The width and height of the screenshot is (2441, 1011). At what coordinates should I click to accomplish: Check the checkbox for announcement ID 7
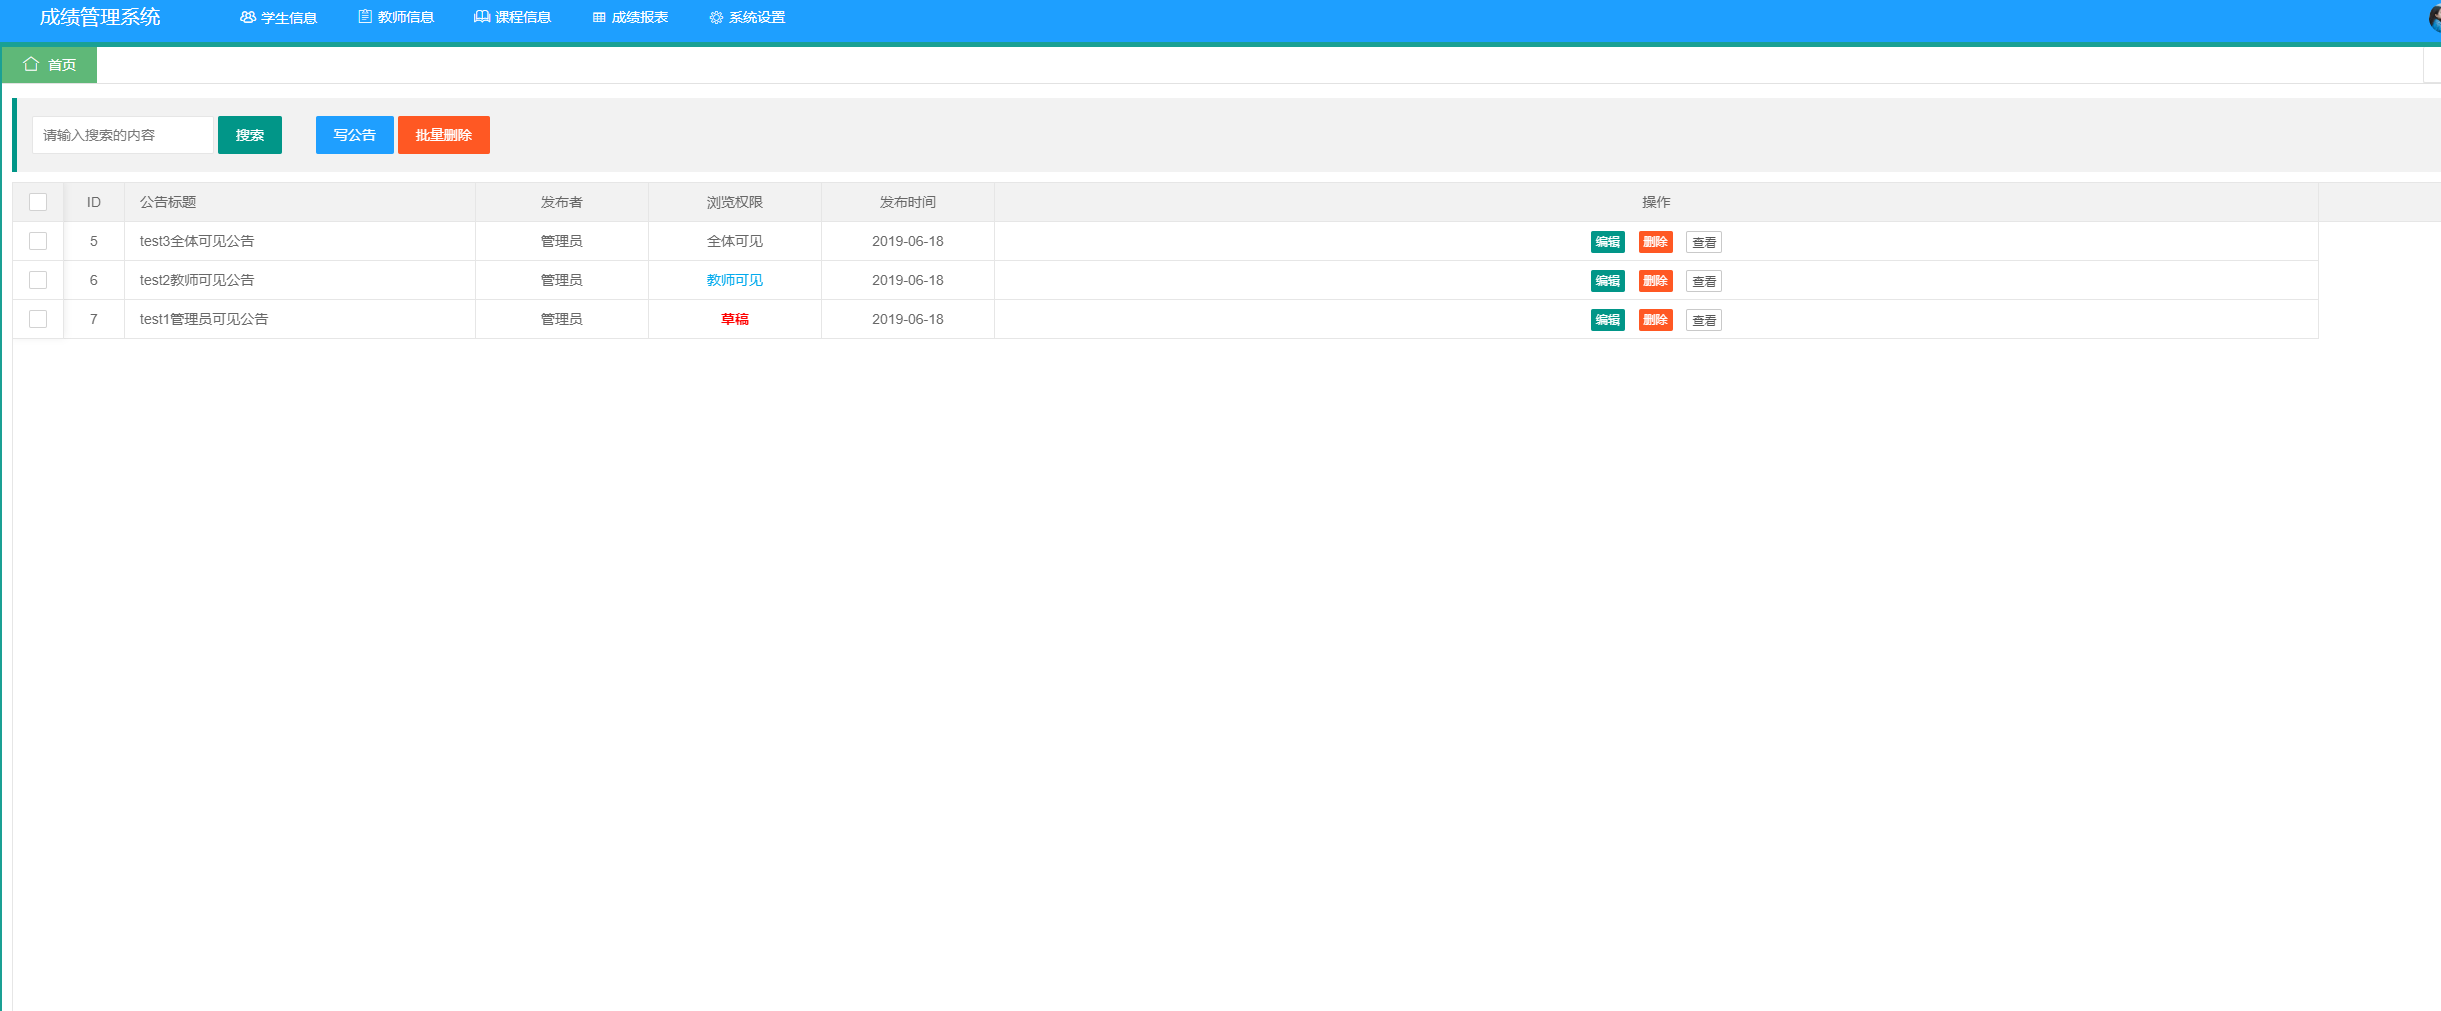tap(38, 319)
